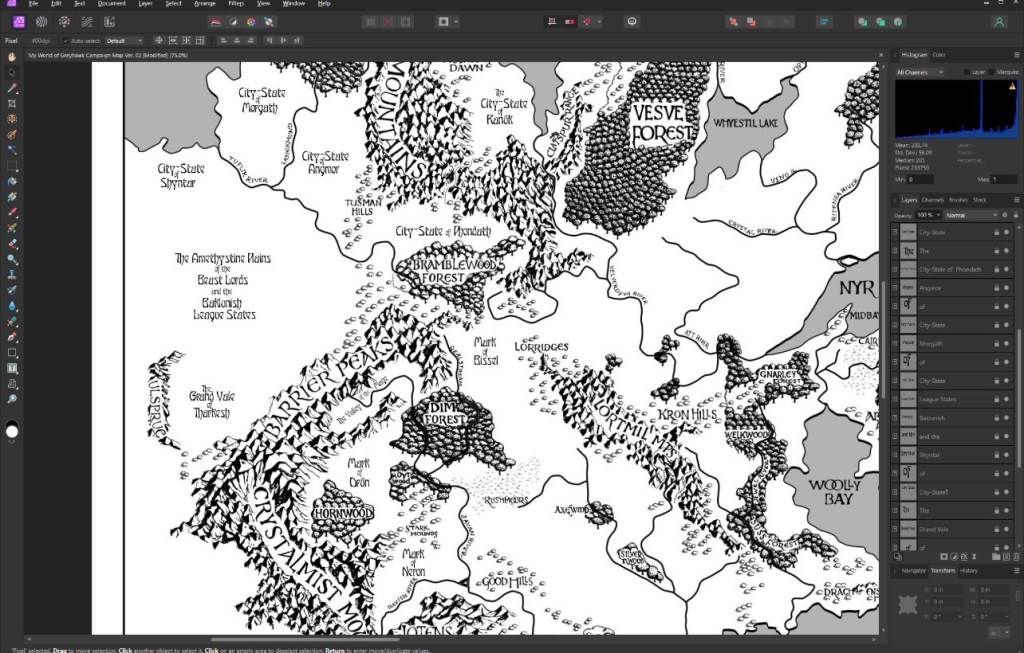Viewport: 1024px width, 653px height.
Task: Select the Crop tool
Action: coord(12,104)
